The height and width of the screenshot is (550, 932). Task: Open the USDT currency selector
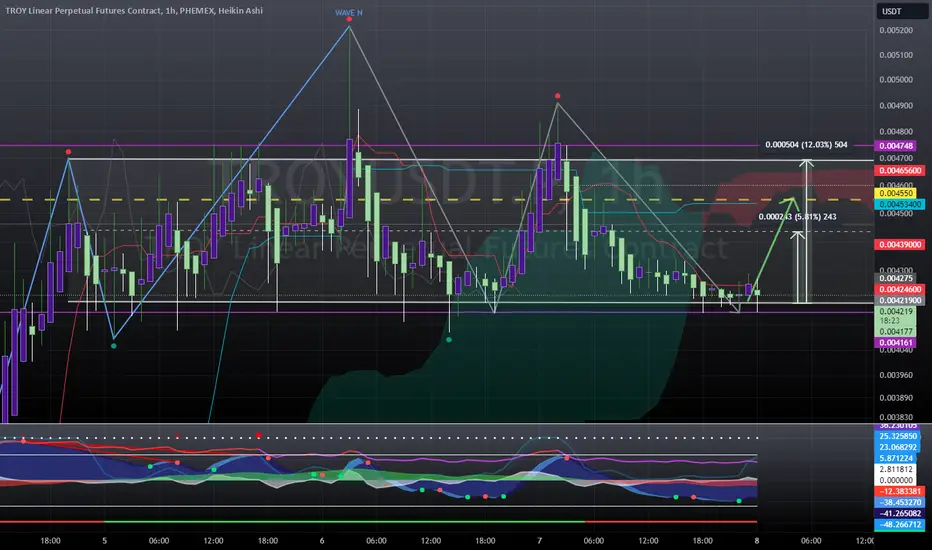coord(900,11)
